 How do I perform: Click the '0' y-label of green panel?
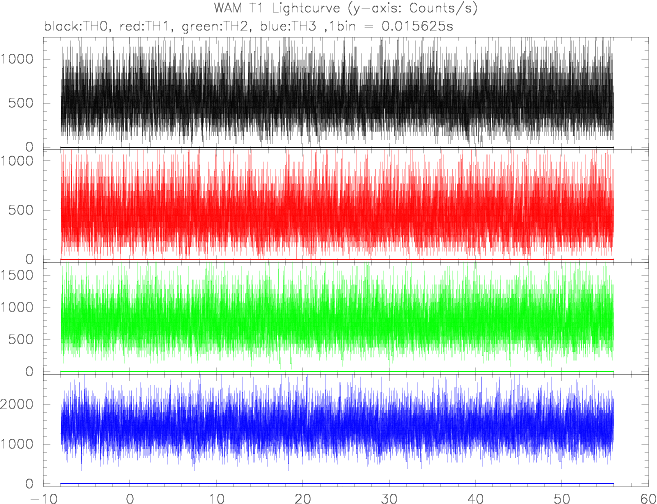(29, 372)
